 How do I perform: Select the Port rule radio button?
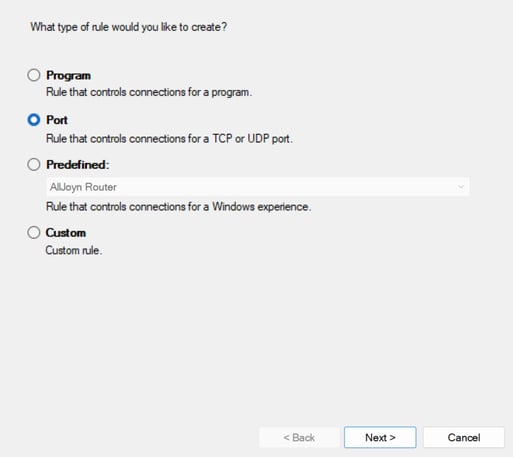click(x=34, y=120)
